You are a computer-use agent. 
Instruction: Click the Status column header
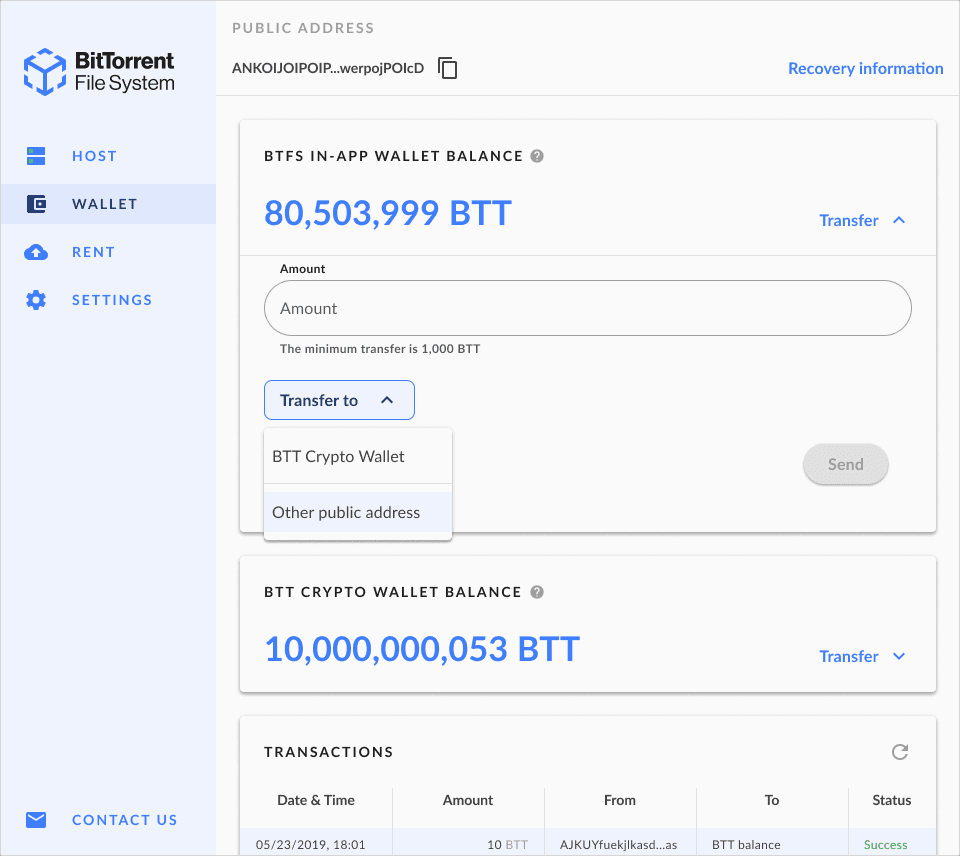pyautogui.click(x=891, y=800)
